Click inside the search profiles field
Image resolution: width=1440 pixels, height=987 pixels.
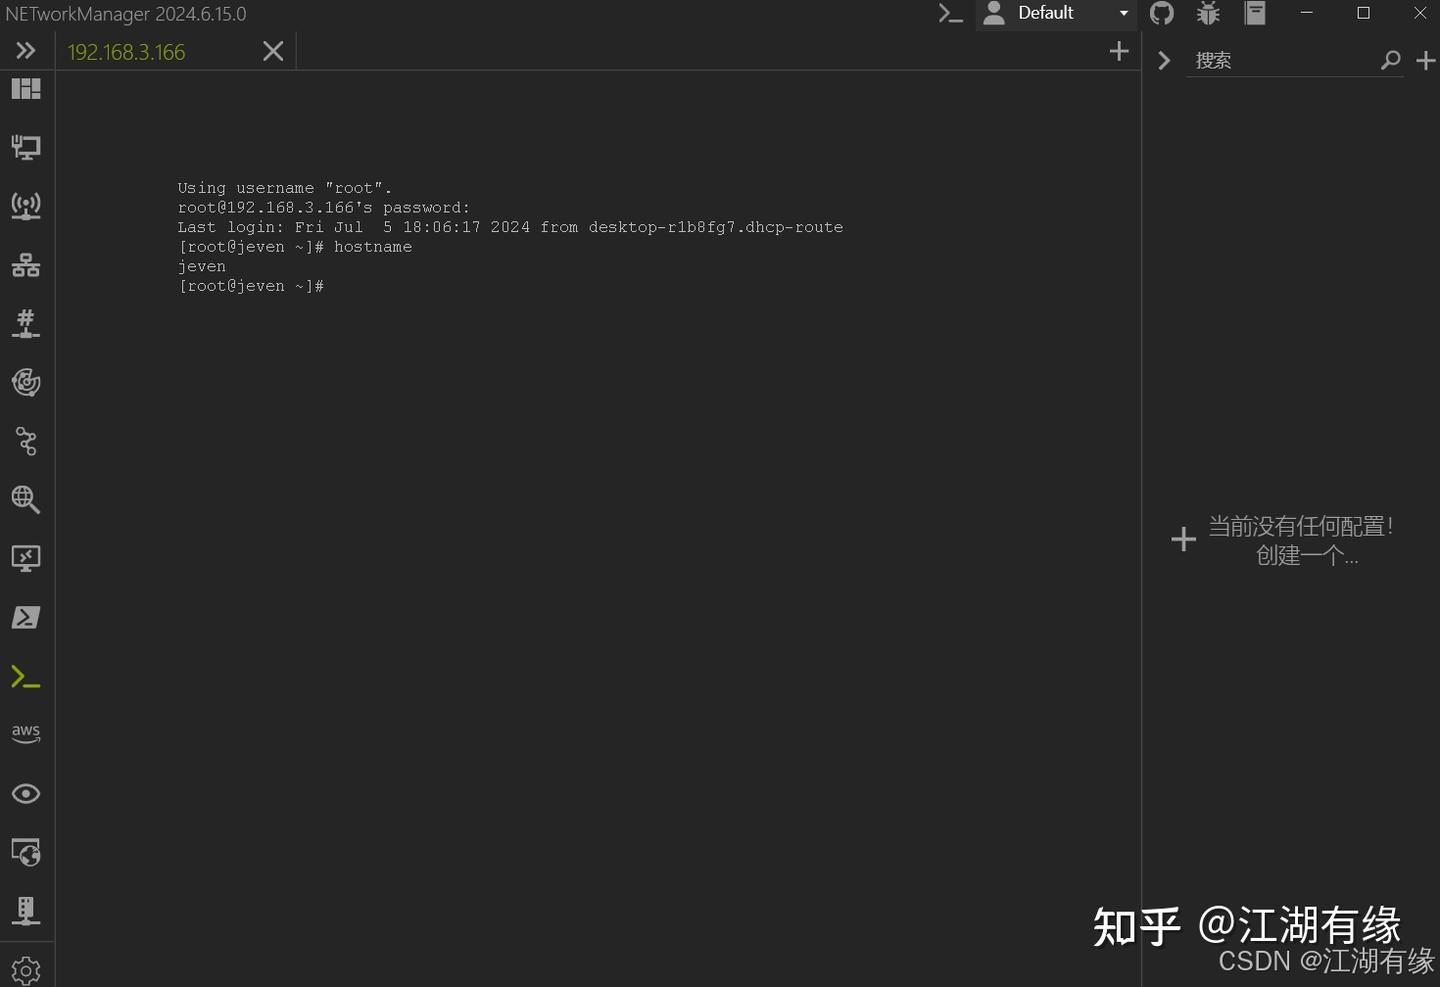(1280, 60)
